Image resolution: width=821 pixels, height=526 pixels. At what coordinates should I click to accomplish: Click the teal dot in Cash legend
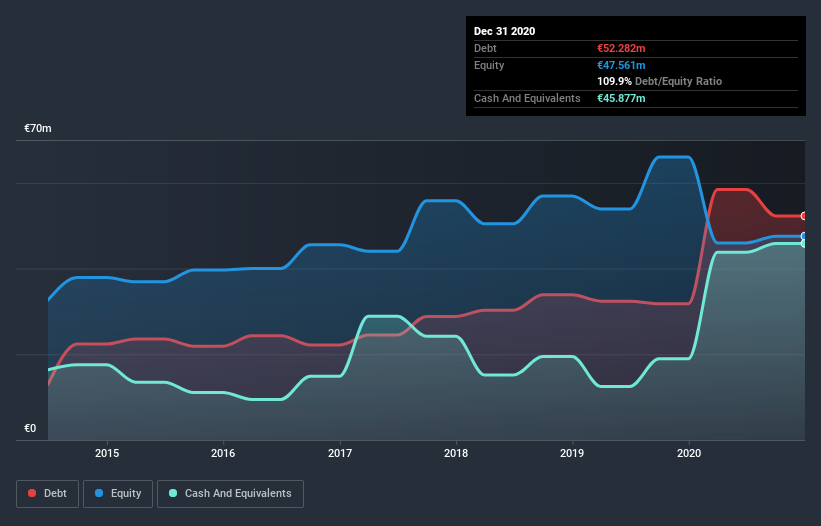tap(173, 493)
